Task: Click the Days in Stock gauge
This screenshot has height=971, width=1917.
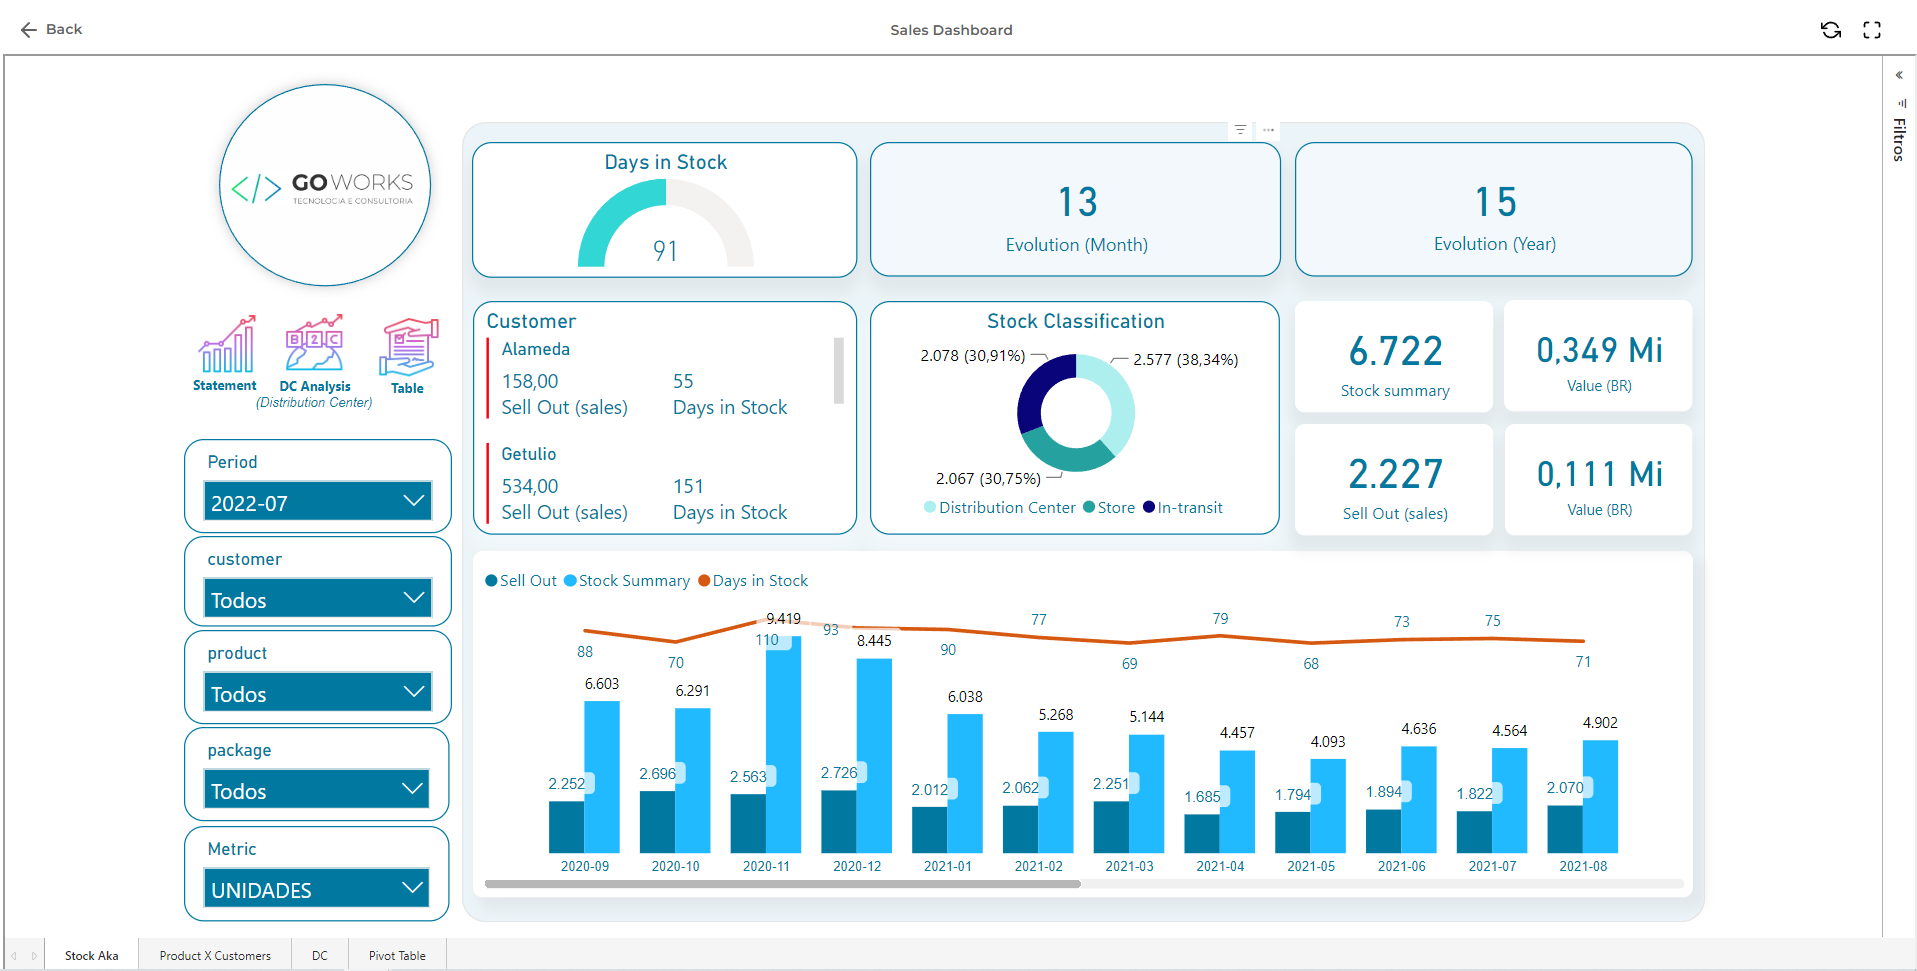Action: click(x=666, y=223)
